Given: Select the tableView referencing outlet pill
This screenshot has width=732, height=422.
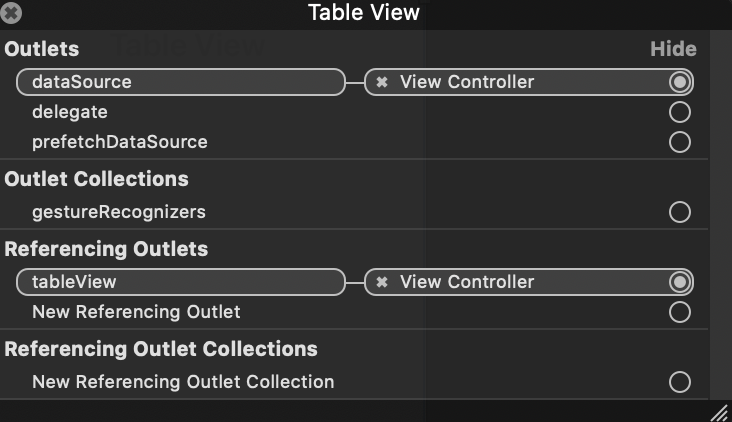Looking at the screenshot, I should point(181,282).
